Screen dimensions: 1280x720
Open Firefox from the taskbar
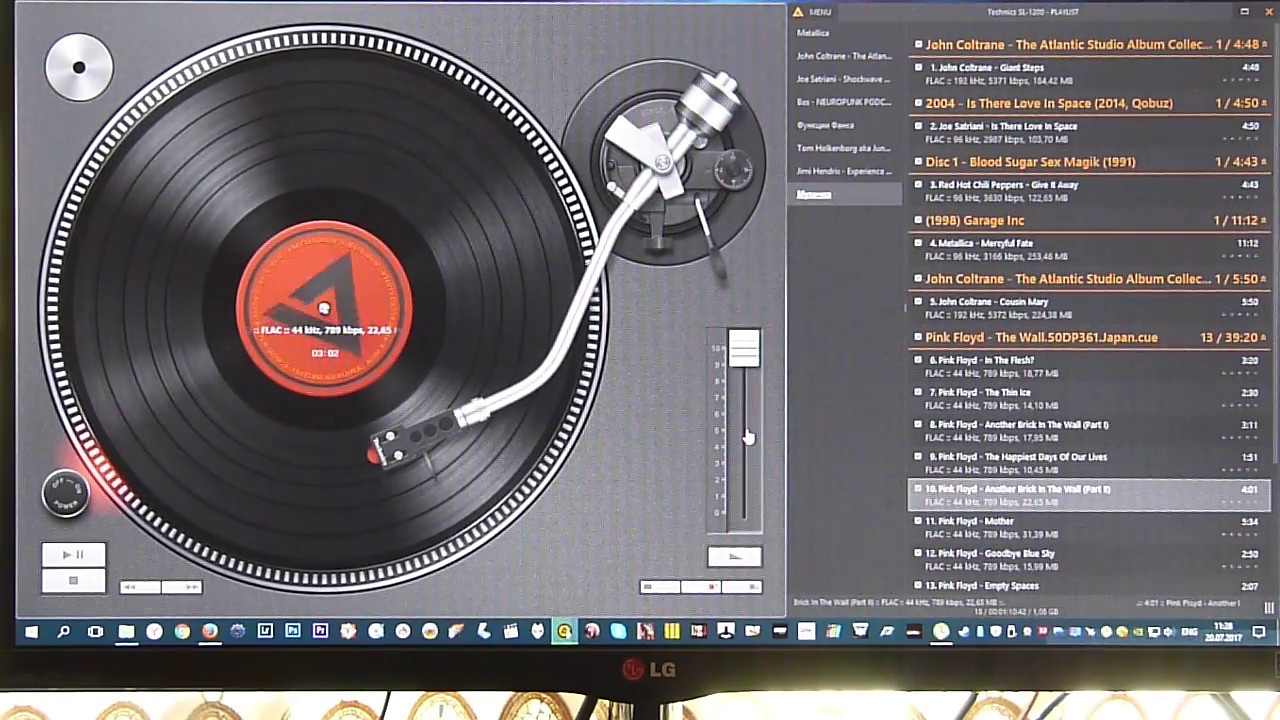[210, 632]
